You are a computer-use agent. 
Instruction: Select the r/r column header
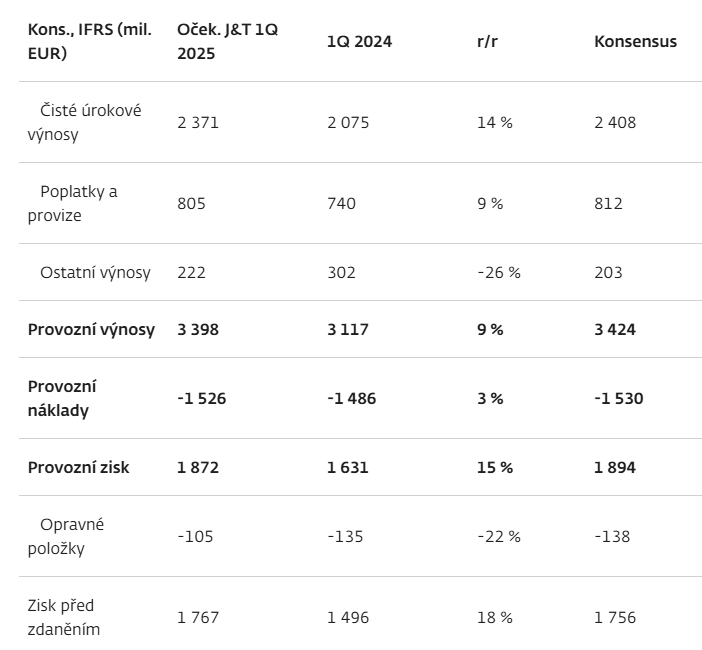[x=490, y=41]
